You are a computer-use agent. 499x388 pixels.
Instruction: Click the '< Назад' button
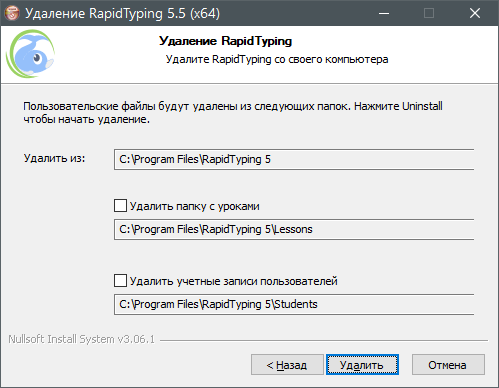coord(287,365)
